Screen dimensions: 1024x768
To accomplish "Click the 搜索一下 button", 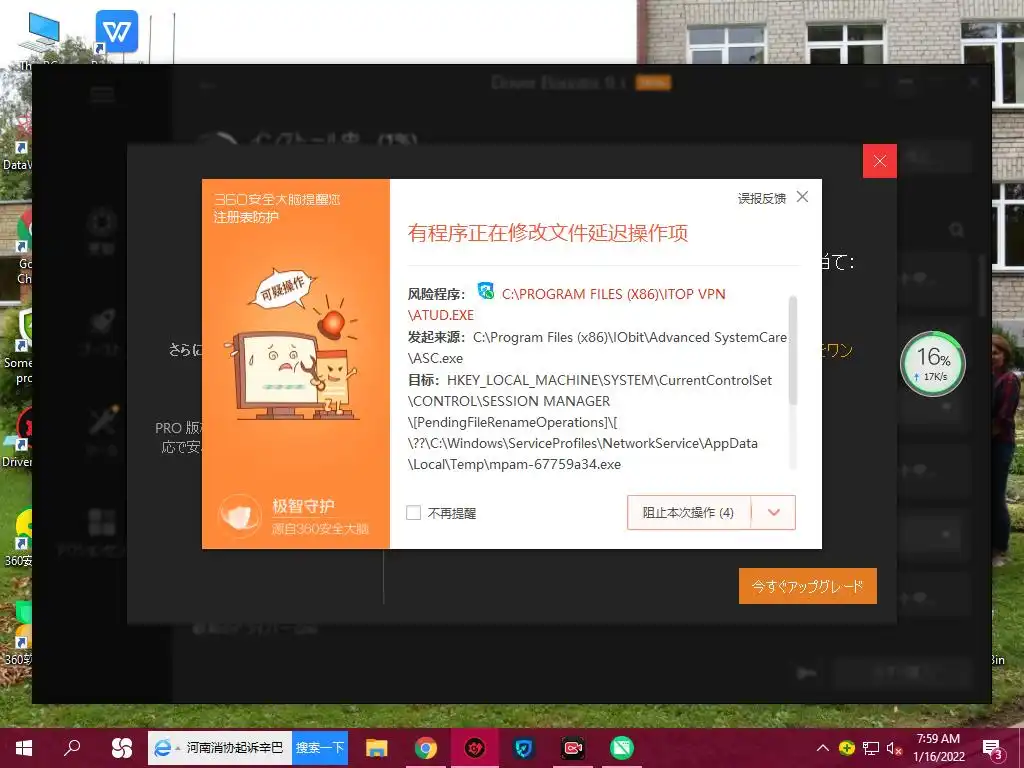I will (319, 748).
